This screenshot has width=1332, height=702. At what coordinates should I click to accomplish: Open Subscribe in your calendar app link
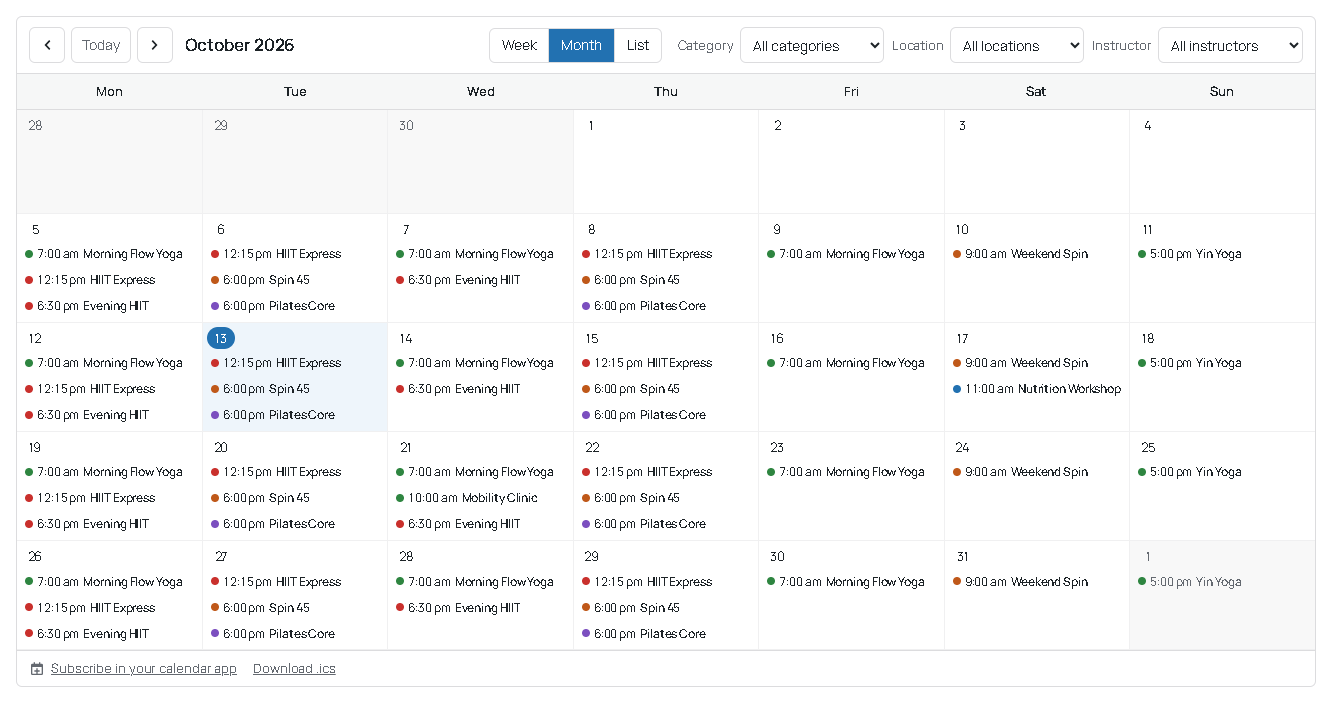(144, 669)
